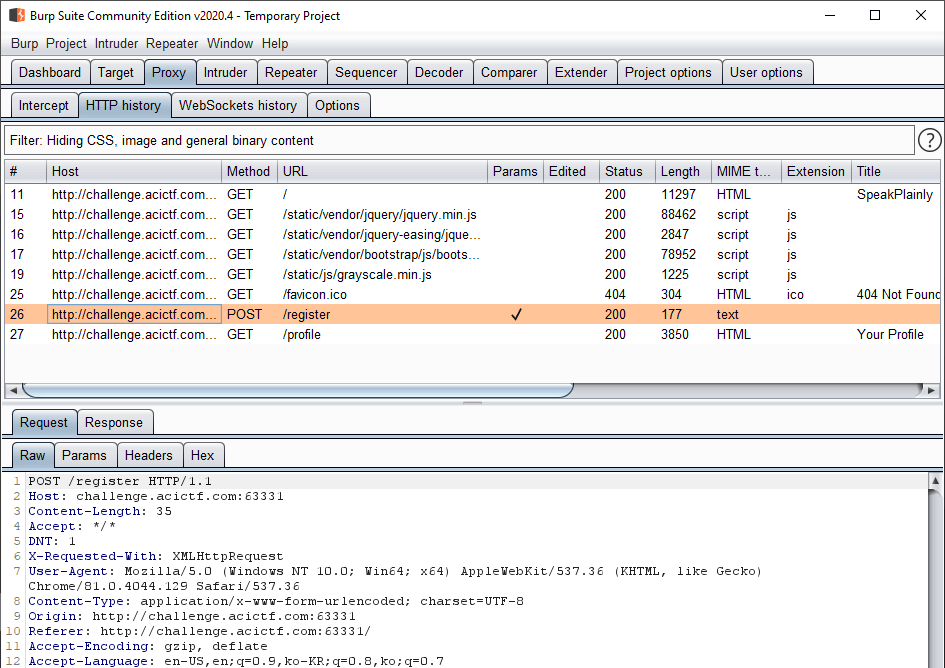The image size is (945, 668).
Task: Open the Window menu
Action: click(x=230, y=43)
